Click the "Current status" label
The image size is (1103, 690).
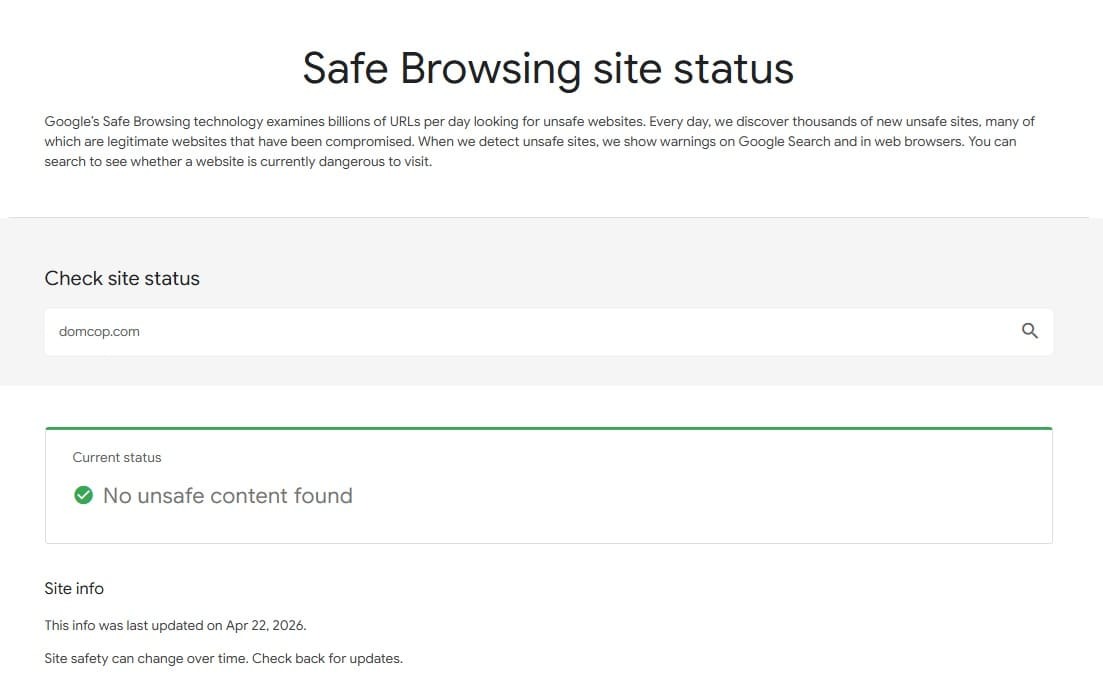(x=117, y=457)
